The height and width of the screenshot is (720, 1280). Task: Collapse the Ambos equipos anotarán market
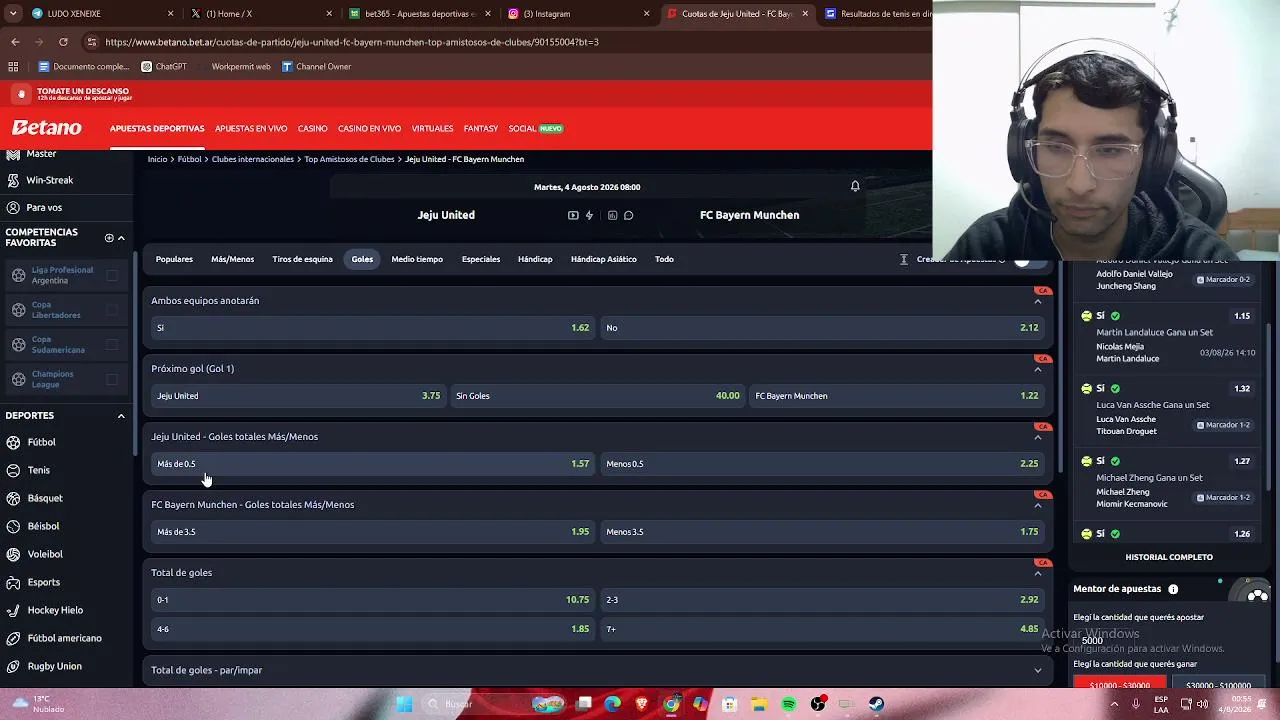pyautogui.click(x=1037, y=301)
